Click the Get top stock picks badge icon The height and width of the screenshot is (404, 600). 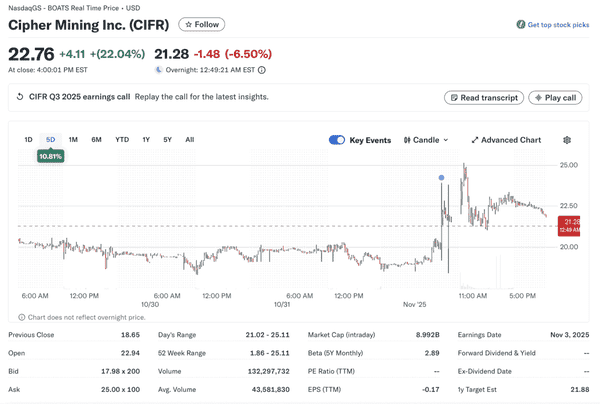click(x=521, y=24)
